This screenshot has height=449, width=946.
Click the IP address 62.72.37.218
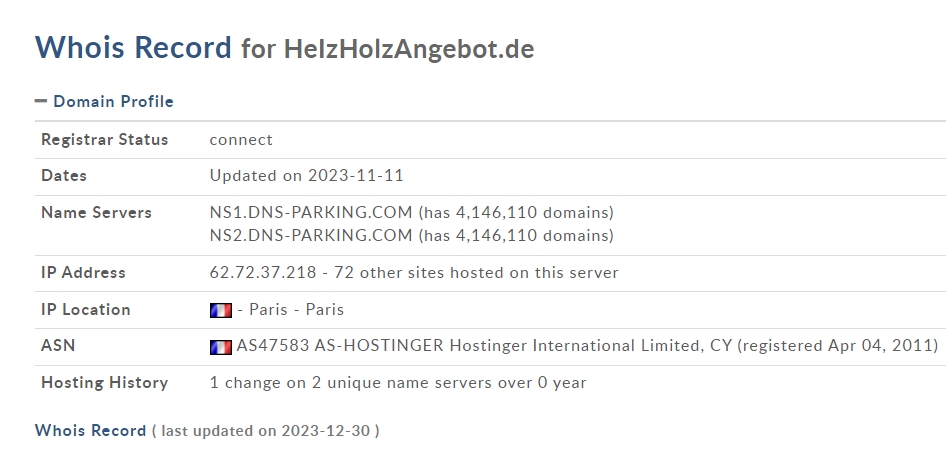click(263, 273)
